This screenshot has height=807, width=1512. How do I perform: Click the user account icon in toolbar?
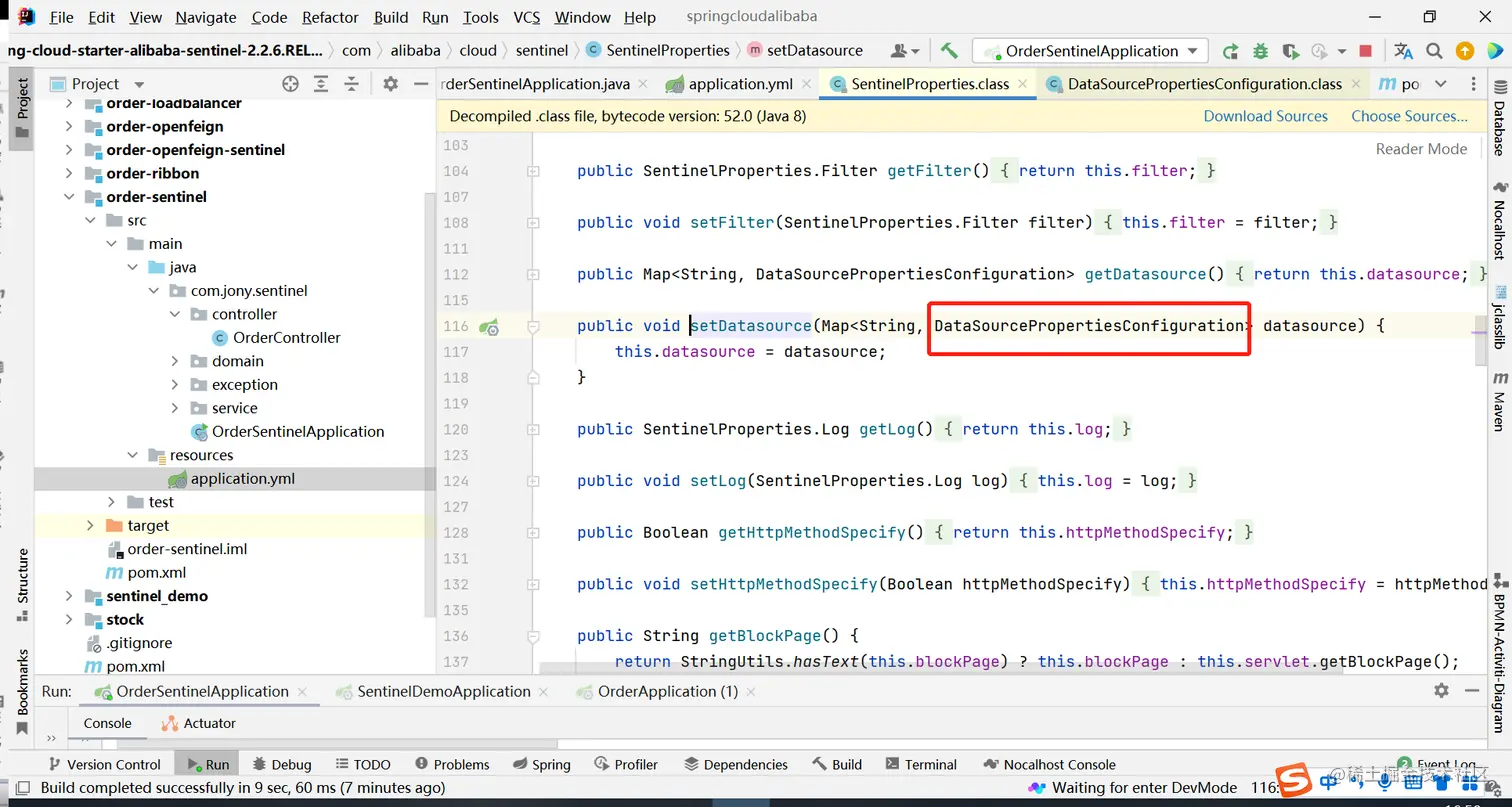point(904,51)
